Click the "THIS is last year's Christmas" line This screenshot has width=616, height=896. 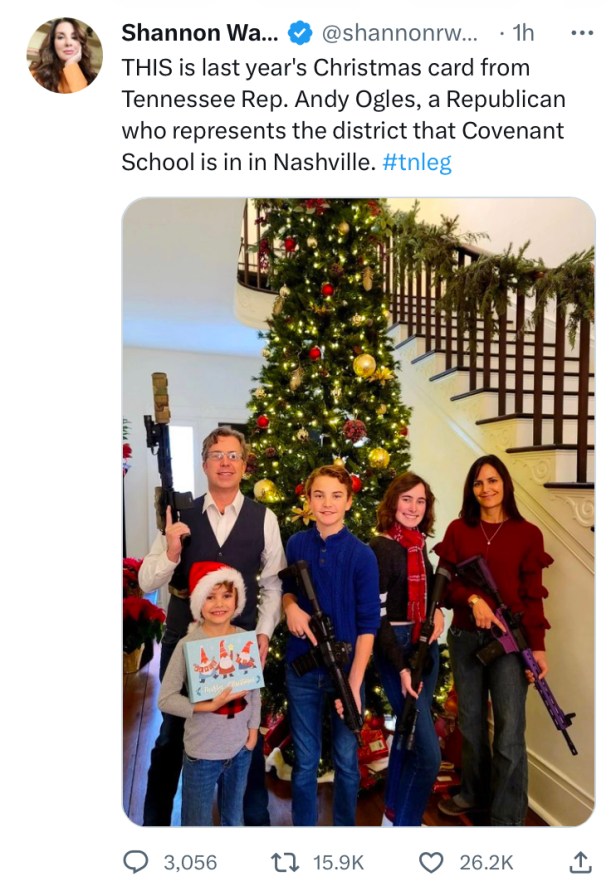tap(325, 68)
